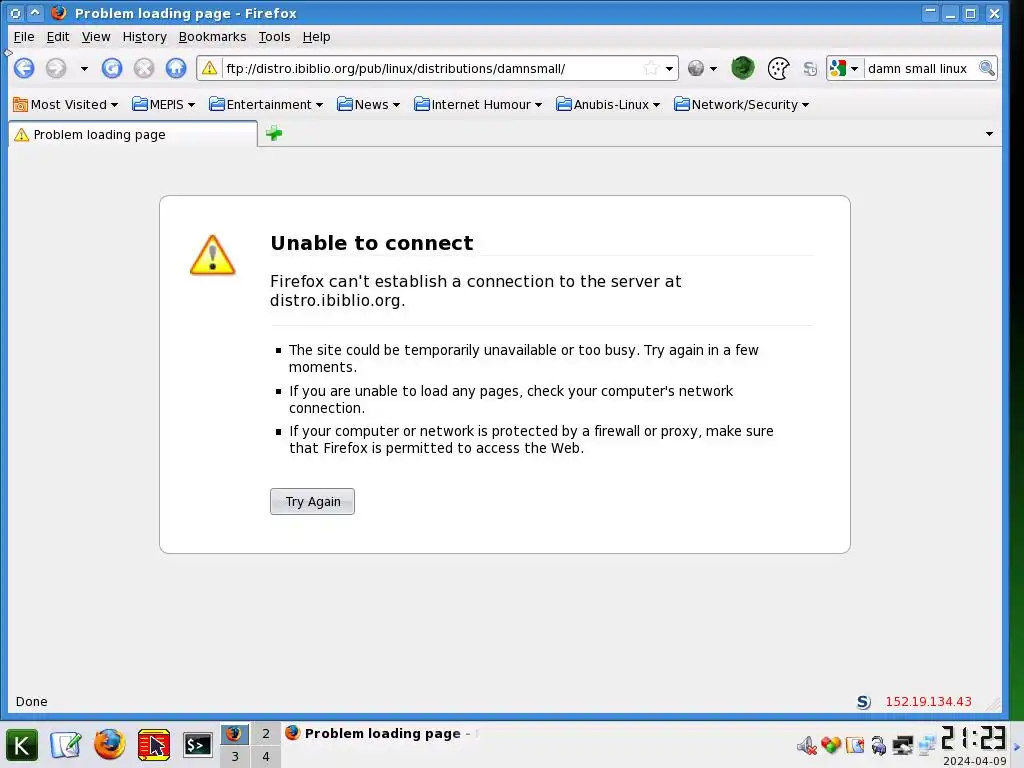Click the muted volume tray icon
The width and height of the screenshot is (1024, 768).
[807, 745]
